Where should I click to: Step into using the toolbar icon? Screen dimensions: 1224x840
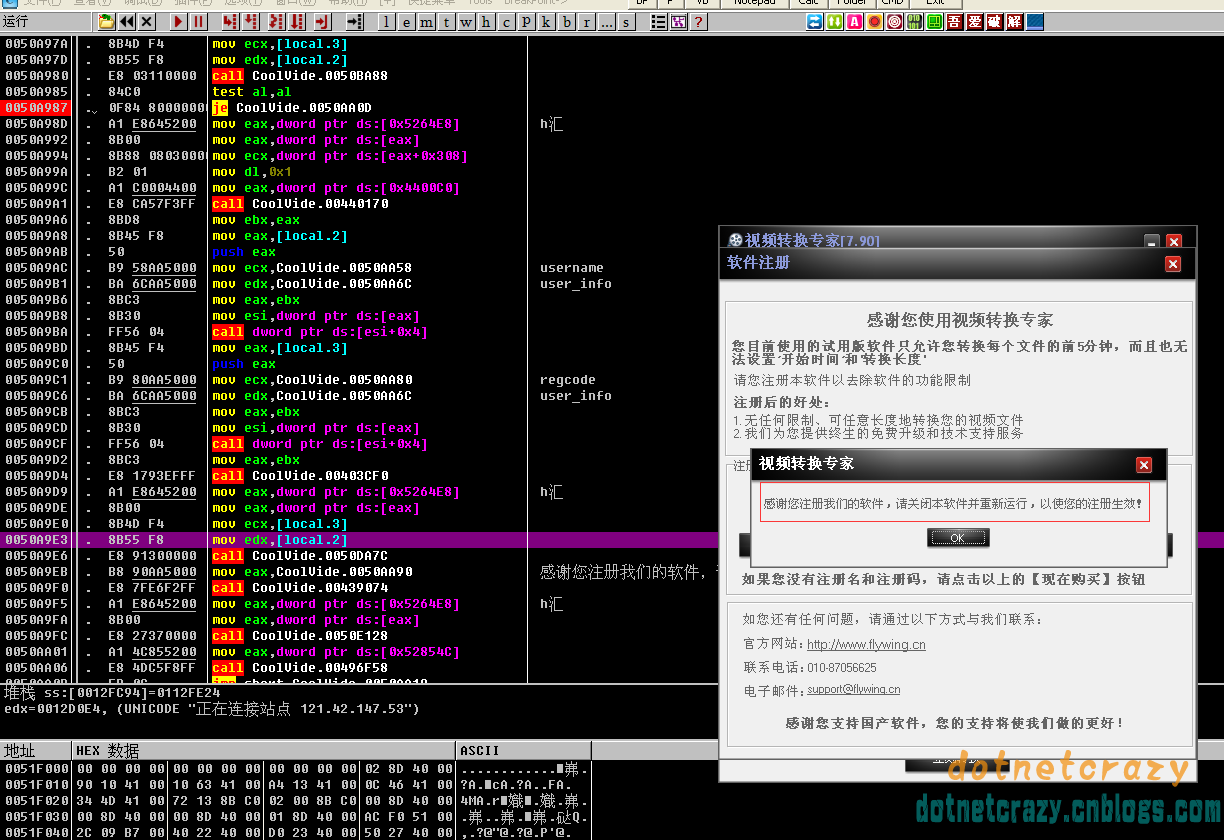pos(230,21)
